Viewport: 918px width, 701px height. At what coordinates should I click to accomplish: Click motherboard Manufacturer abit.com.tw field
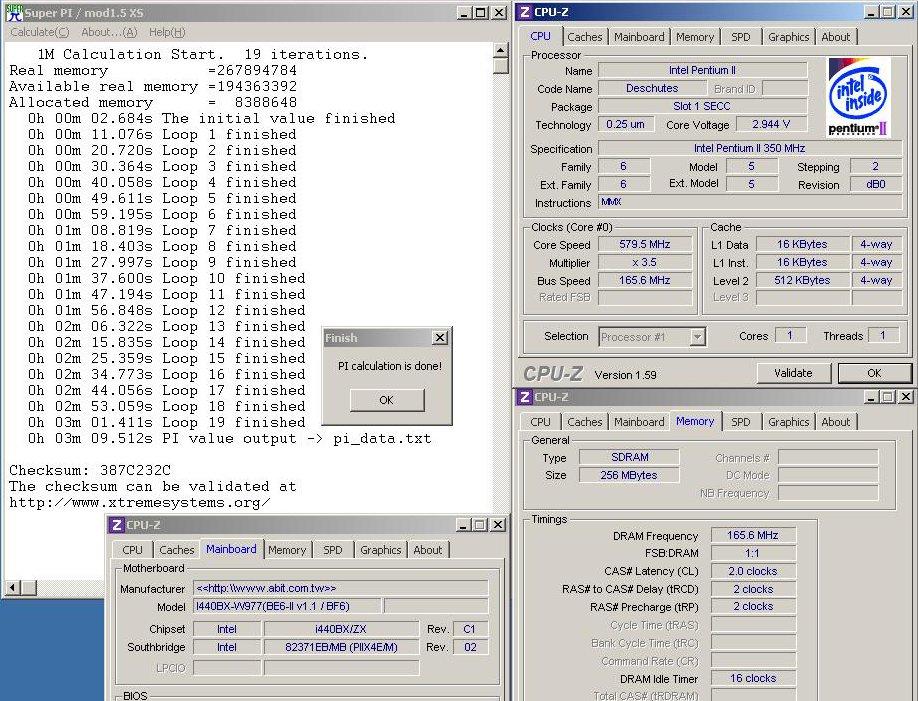pos(341,588)
